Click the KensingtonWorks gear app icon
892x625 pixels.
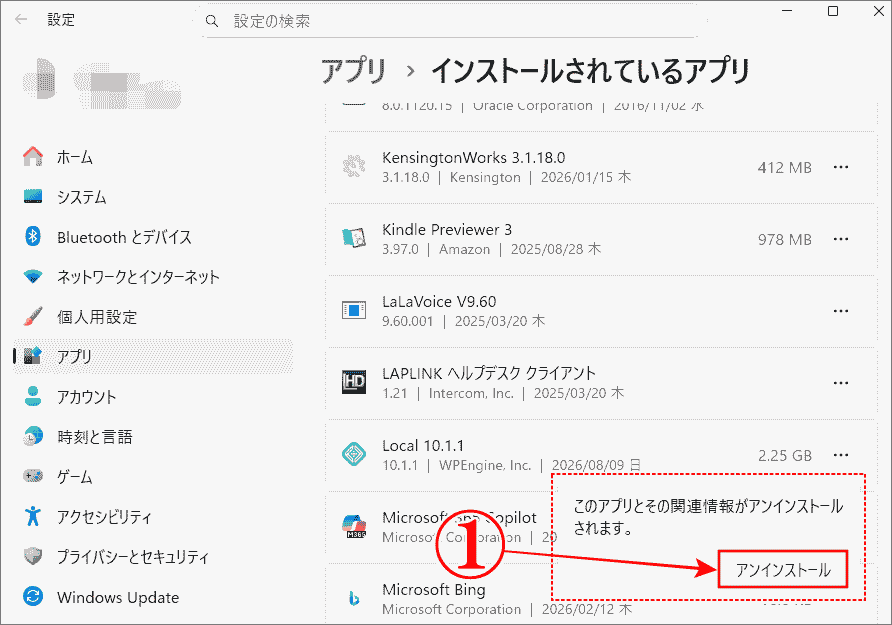coord(354,167)
